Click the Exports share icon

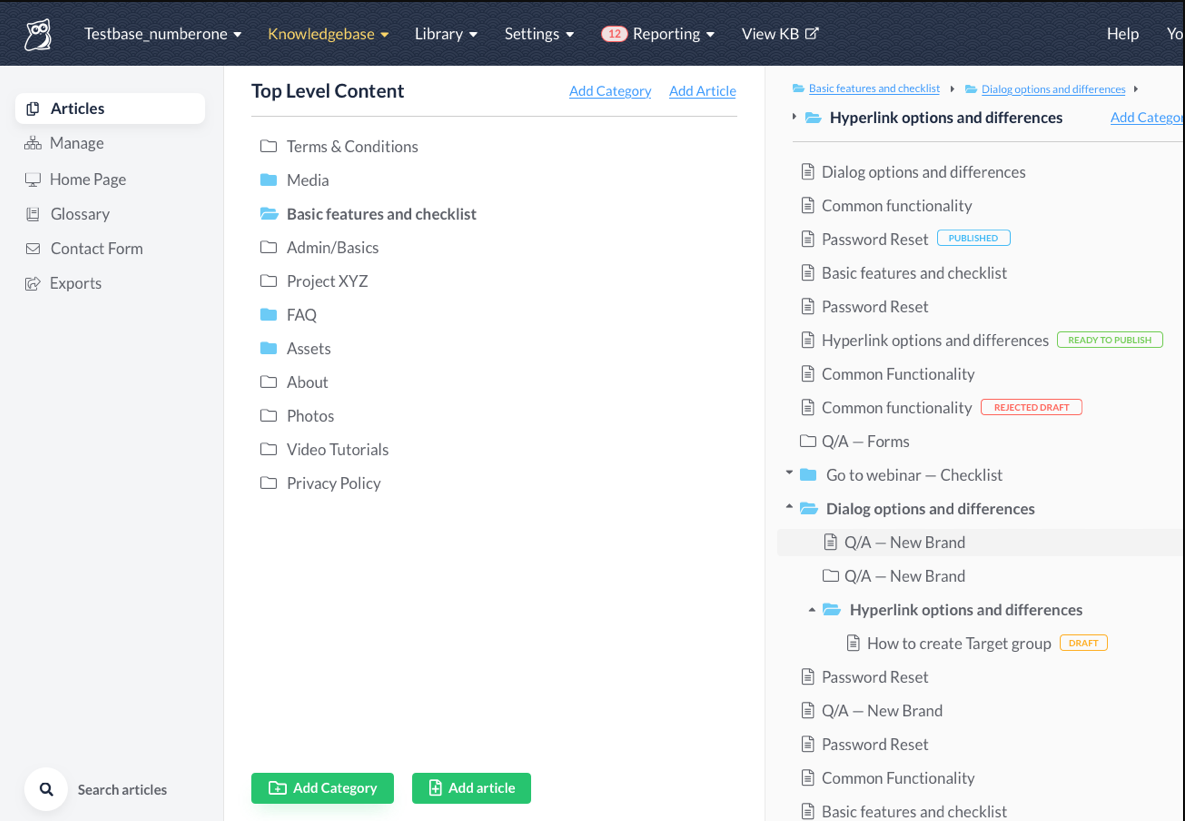click(x=32, y=283)
